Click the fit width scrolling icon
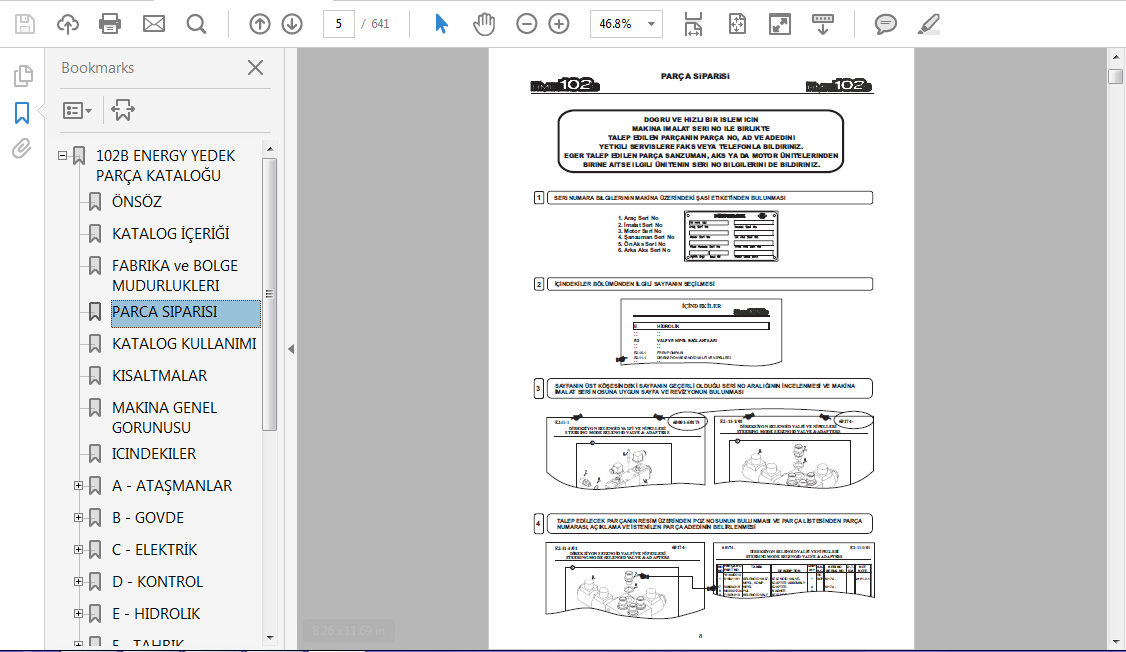Screen dimensions: 1126x652 pos(693,24)
